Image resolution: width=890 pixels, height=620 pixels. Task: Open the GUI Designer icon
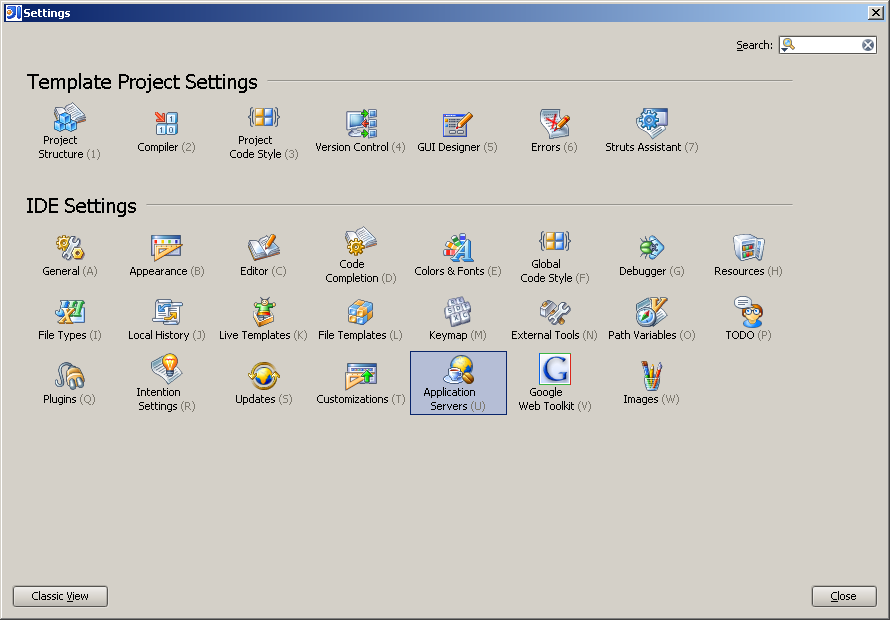coord(457,124)
